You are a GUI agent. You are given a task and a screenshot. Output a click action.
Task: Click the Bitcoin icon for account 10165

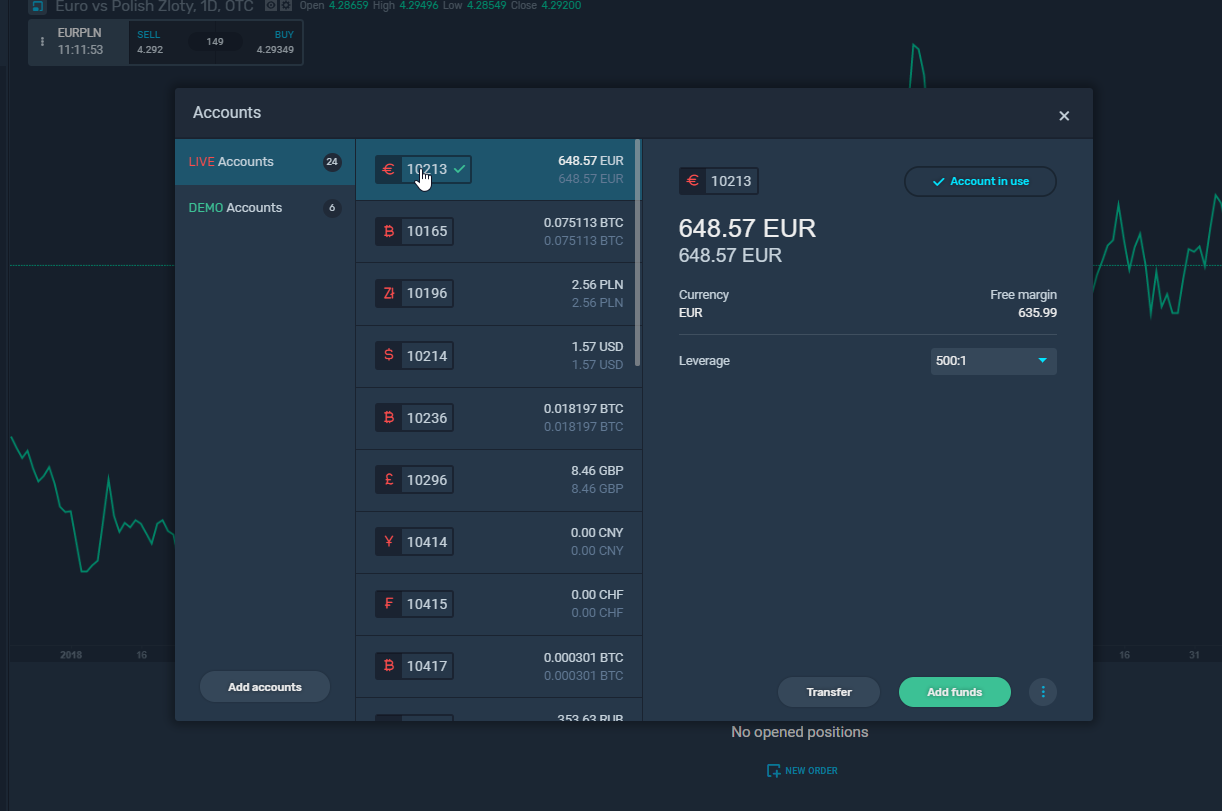click(x=389, y=232)
